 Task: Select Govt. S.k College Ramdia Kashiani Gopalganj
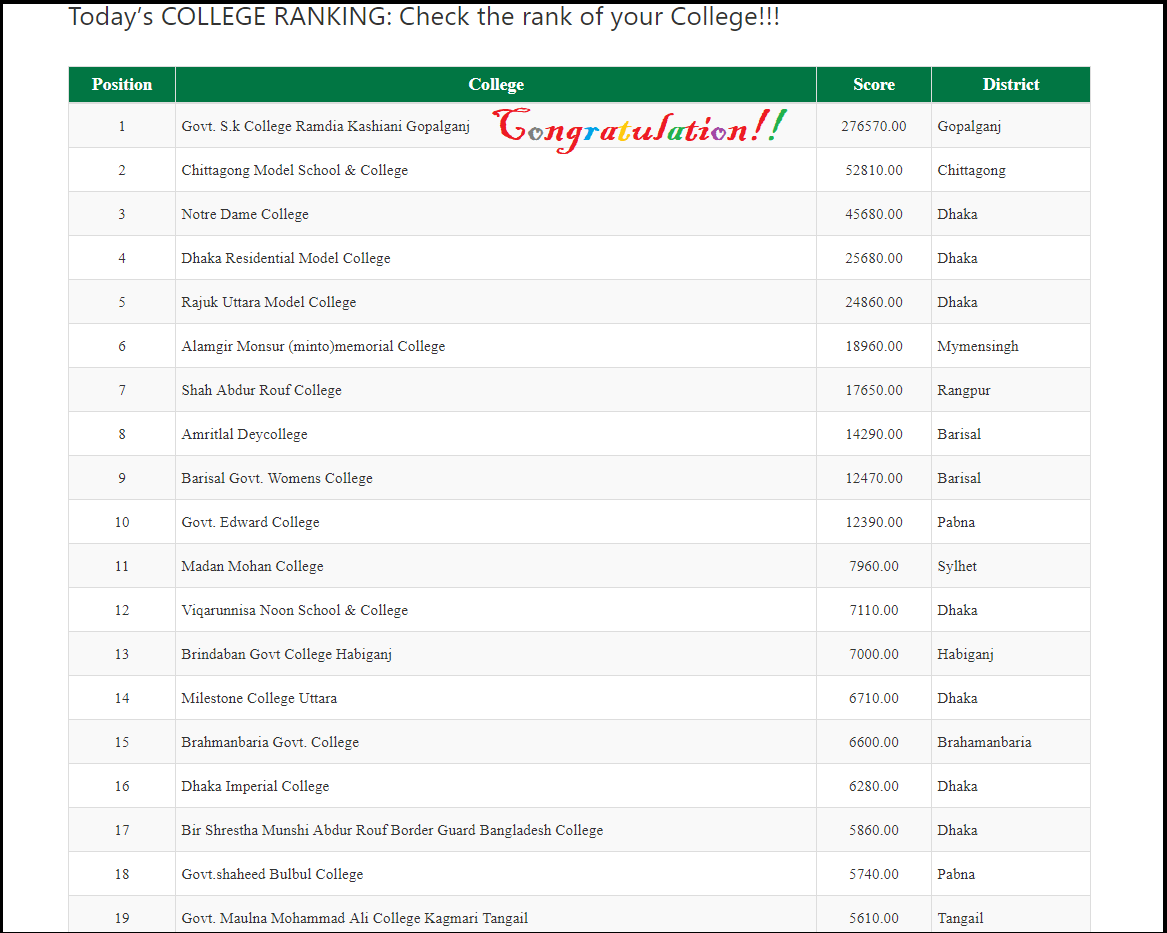(x=325, y=126)
